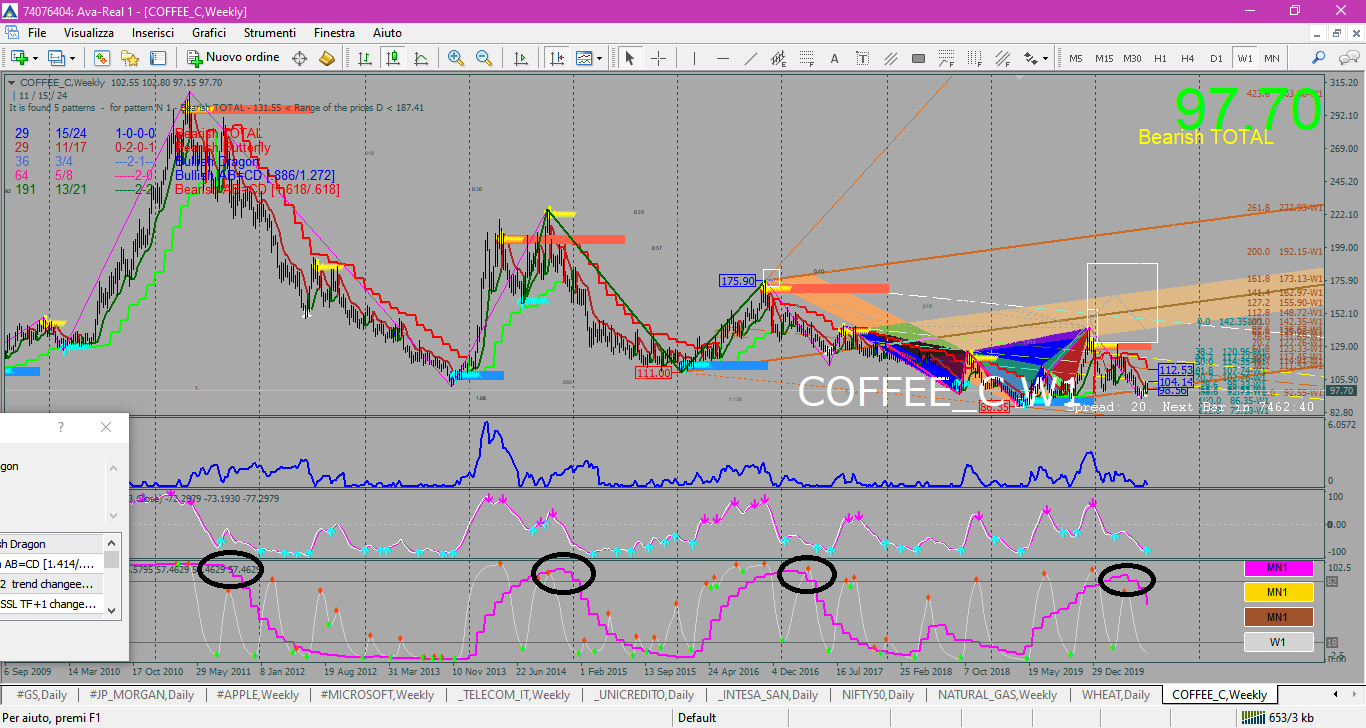The image size is (1366, 728).
Task: Switch to the WHEAT,Daily chart tab
Action: pyautogui.click(x=1115, y=694)
